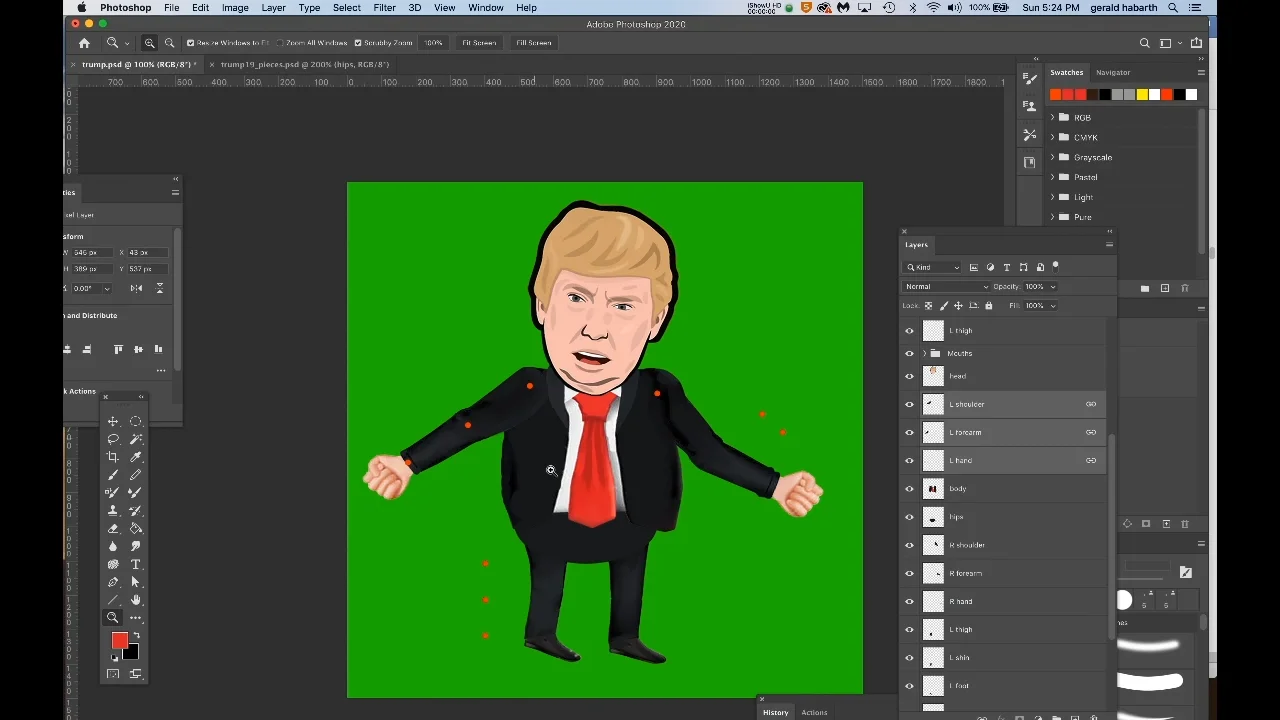Select the Magic Wand tool
This screenshot has width=1280, height=720.
coord(136,439)
